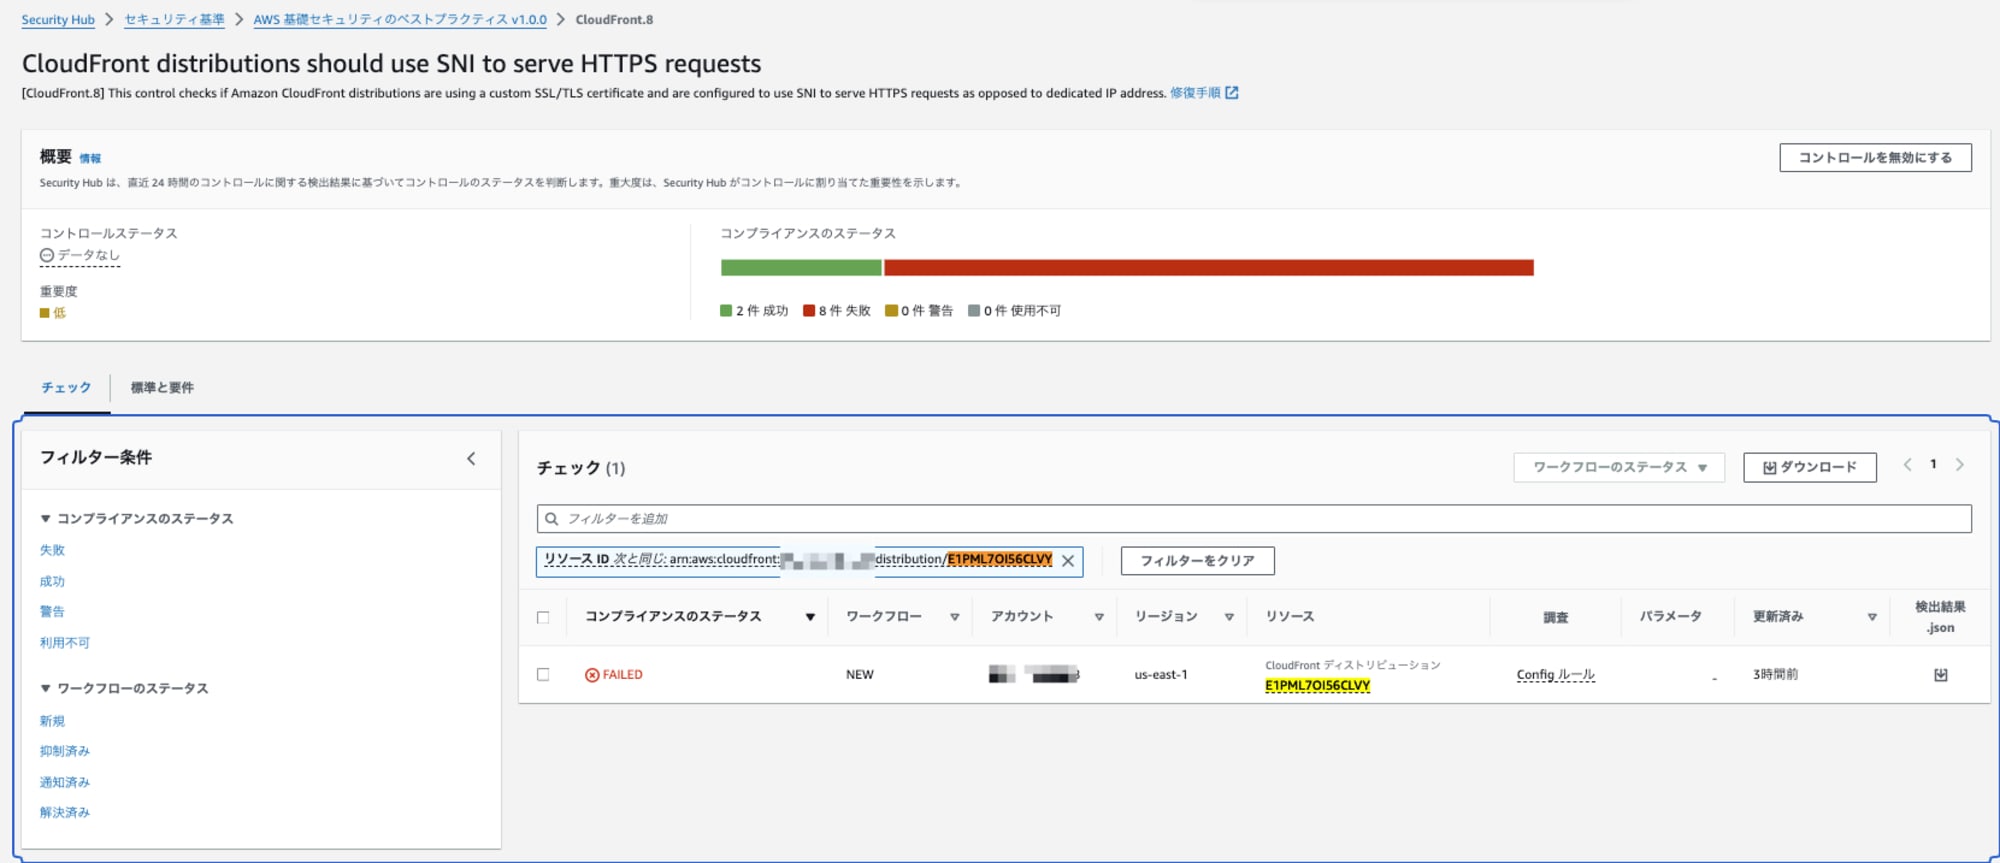Click コントロールを無効にする button
This screenshot has height=863, width=2000.
(x=1875, y=158)
